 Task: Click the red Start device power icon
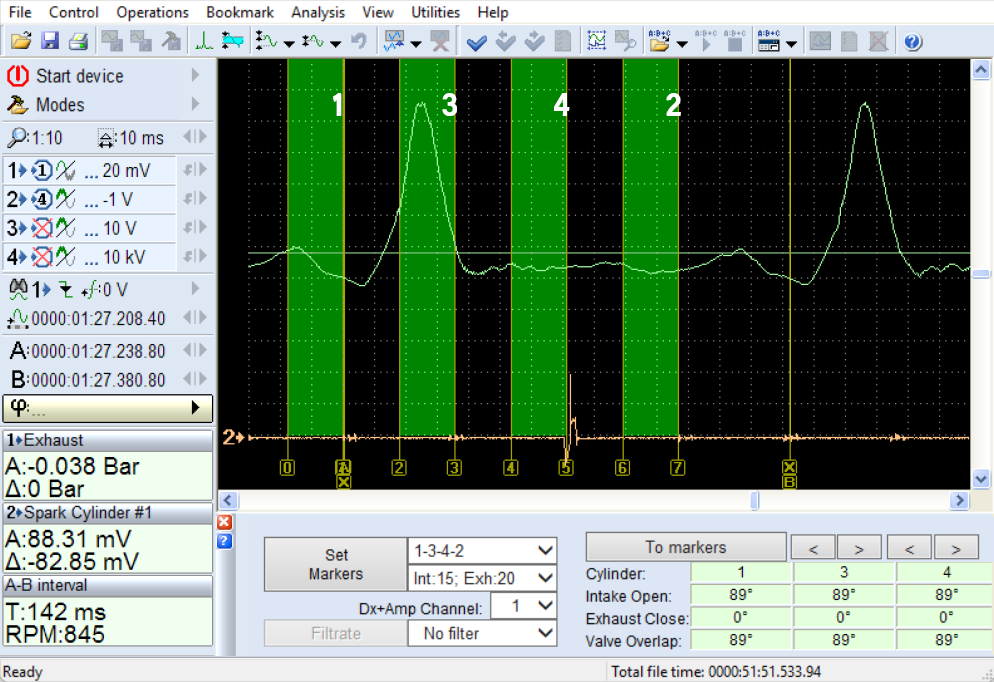tap(18, 75)
